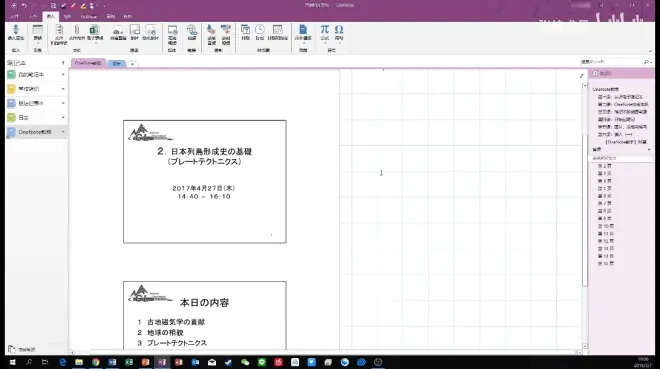Start Record Audio from the ribbon
This screenshot has height=369, width=660.
pyautogui.click(x=211, y=35)
